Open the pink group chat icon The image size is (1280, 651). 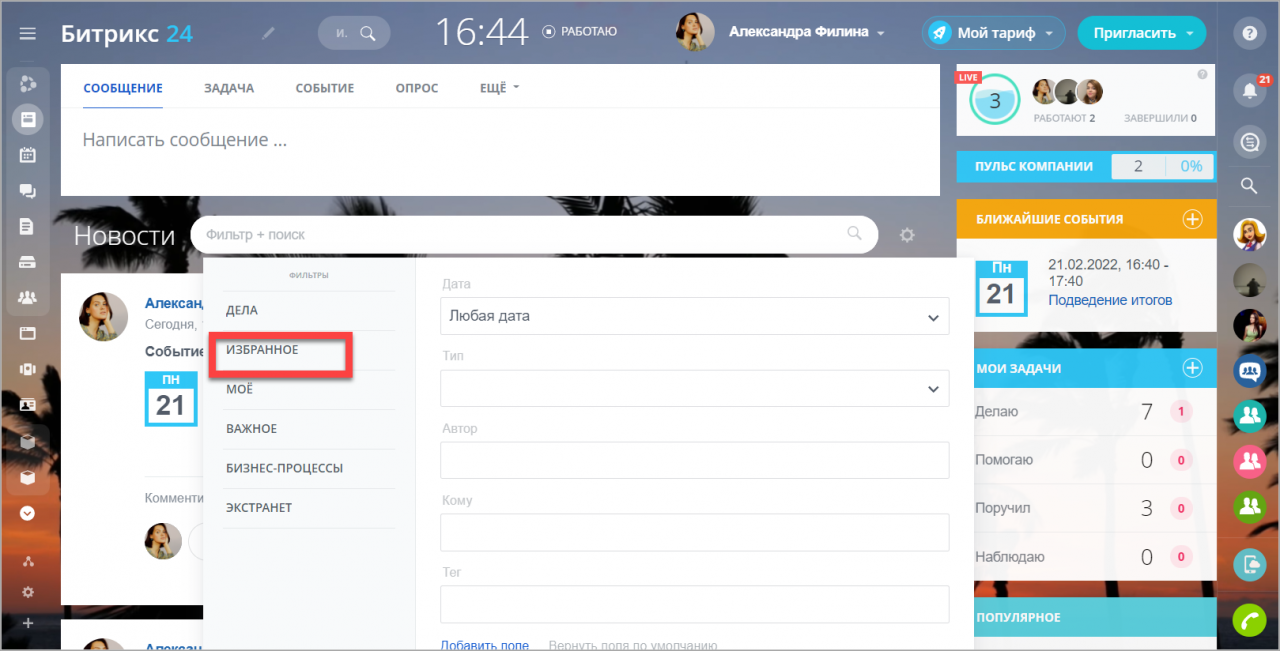(1249, 460)
